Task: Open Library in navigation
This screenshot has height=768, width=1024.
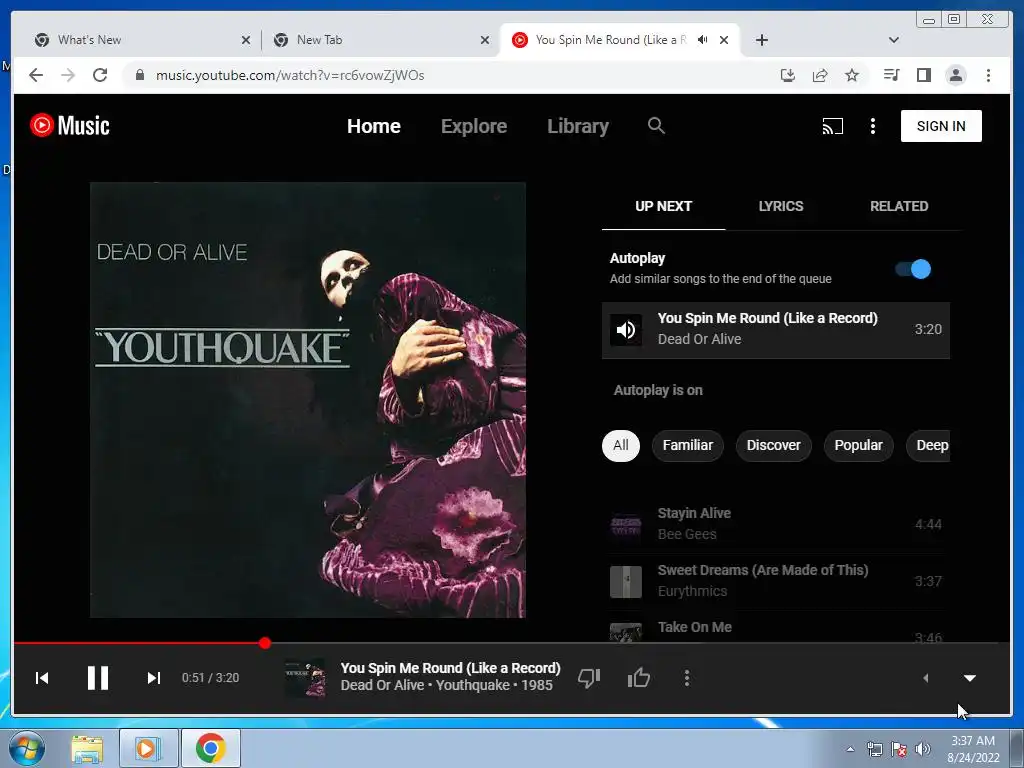Action: pos(577,126)
